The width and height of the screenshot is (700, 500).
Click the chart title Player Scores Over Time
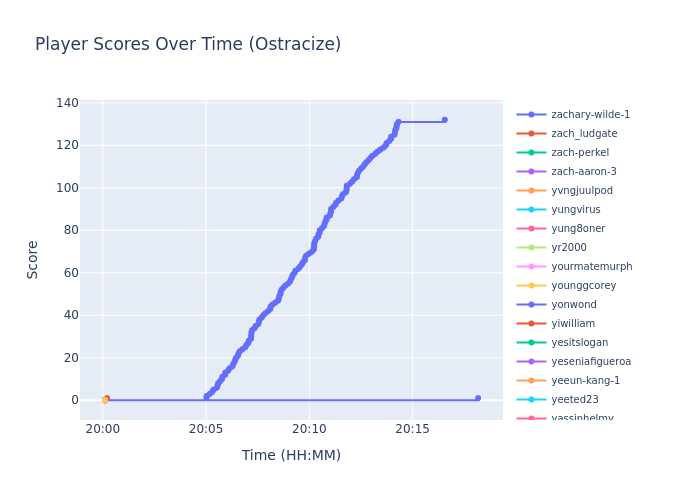pos(188,45)
